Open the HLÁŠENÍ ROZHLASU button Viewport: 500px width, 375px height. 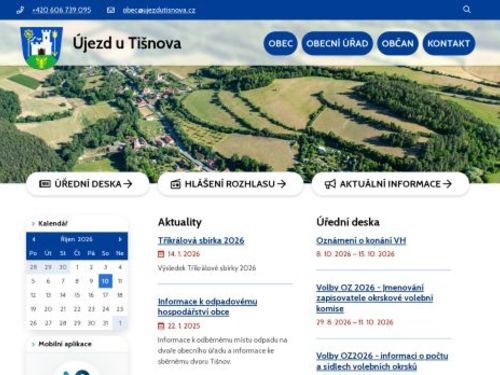pyautogui.click(x=230, y=184)
